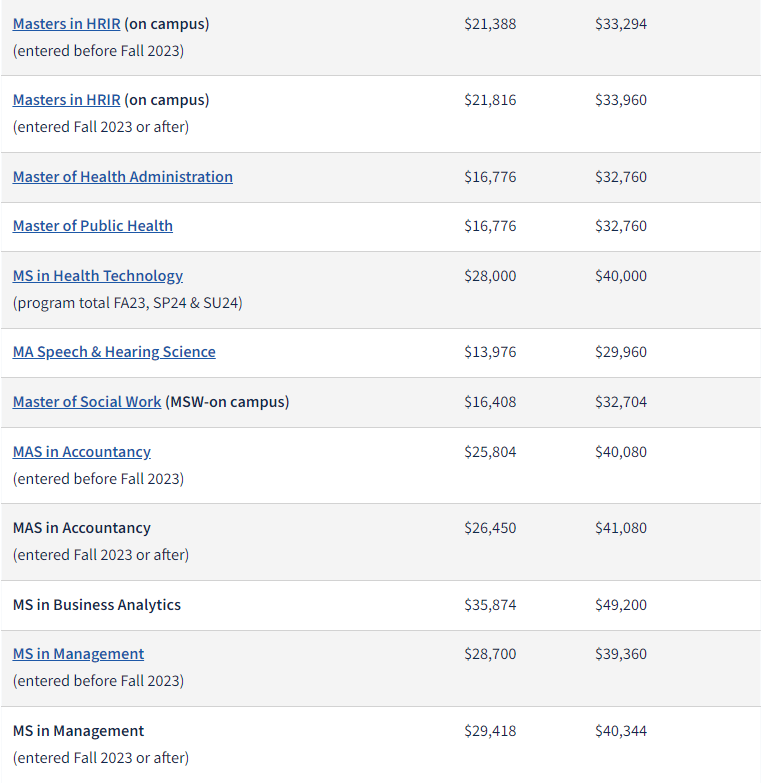Click $40,000 Health Technology tuition amount
The image size is (762, 783).
(x=621, y=276)
